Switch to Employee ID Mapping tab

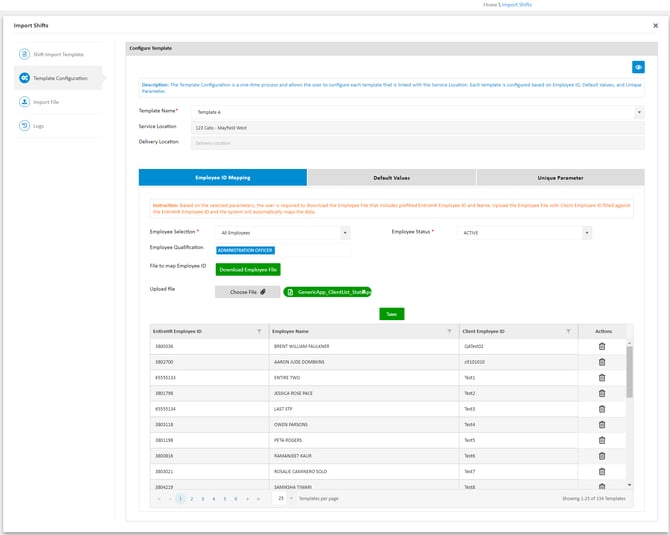click(223, 177)
